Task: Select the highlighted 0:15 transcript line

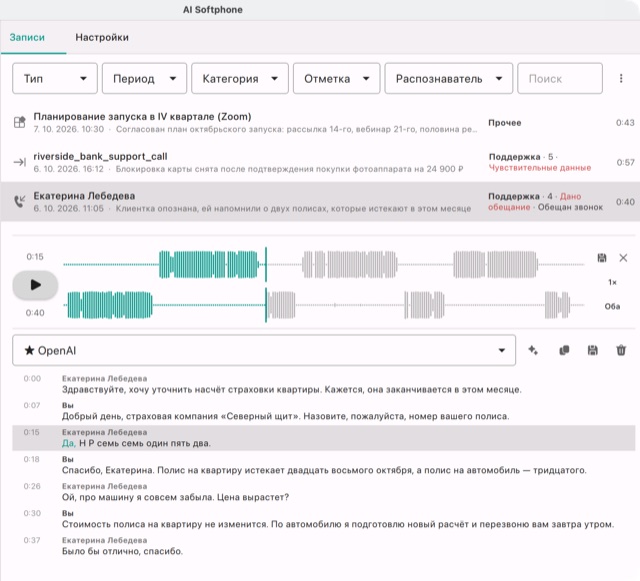Action: (324, 438)
